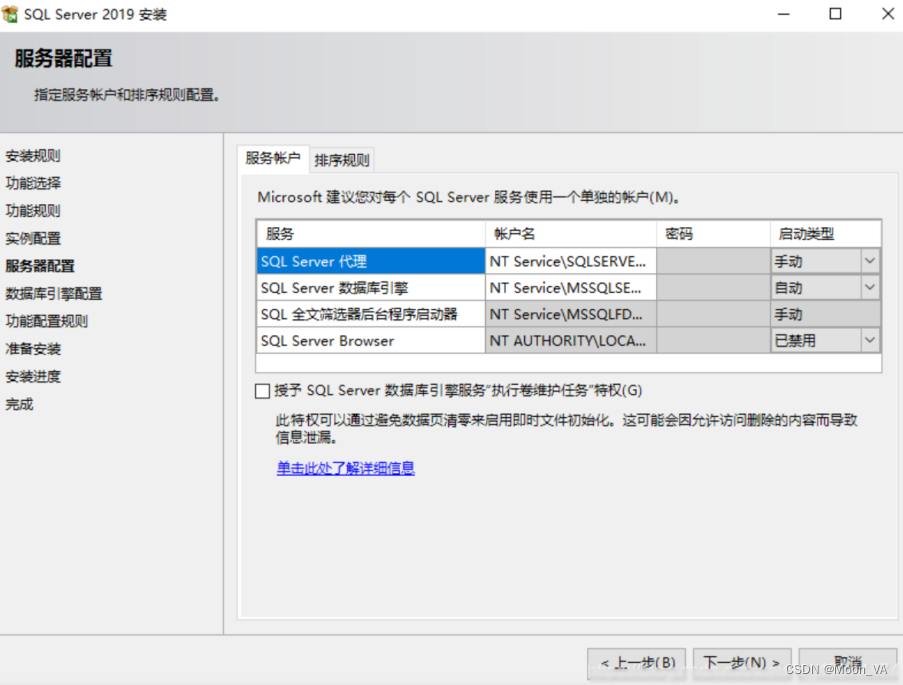
Task: Maximize the SQL Server 2019 setup window
Action: (x=835, y=14)
